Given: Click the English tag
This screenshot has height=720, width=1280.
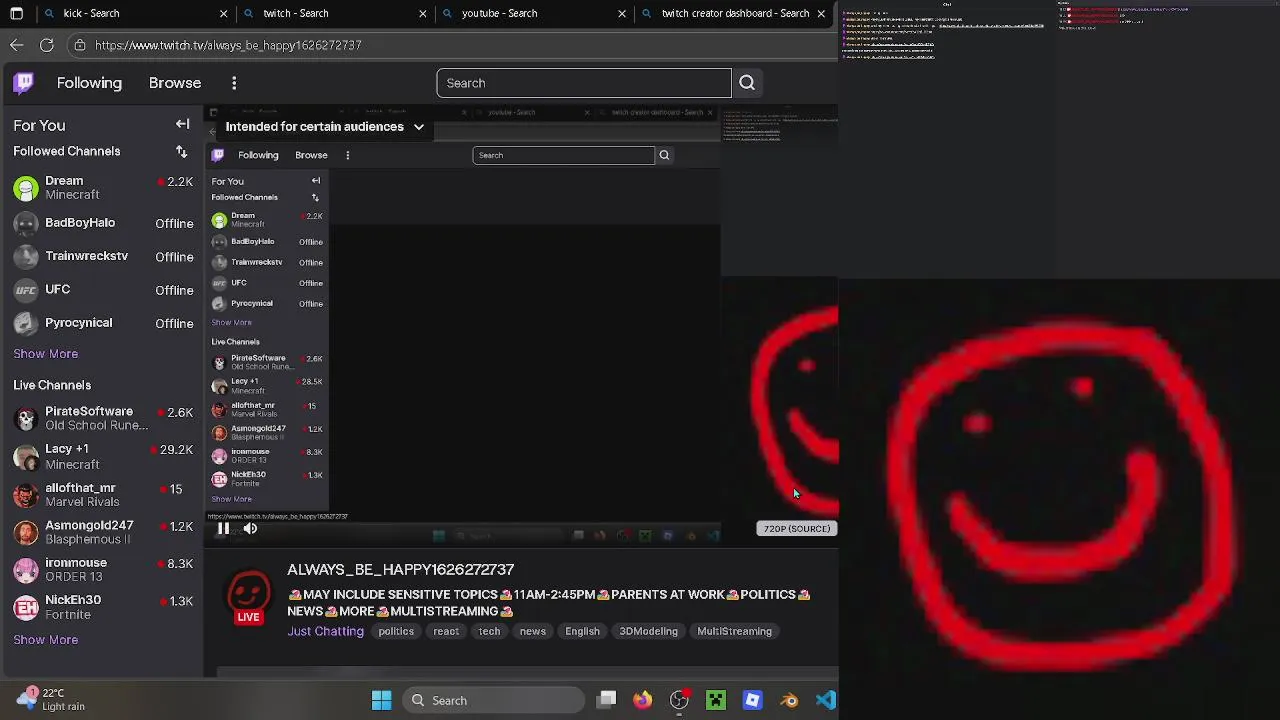Looking at the screenshot, I should [x=582, y=631].
